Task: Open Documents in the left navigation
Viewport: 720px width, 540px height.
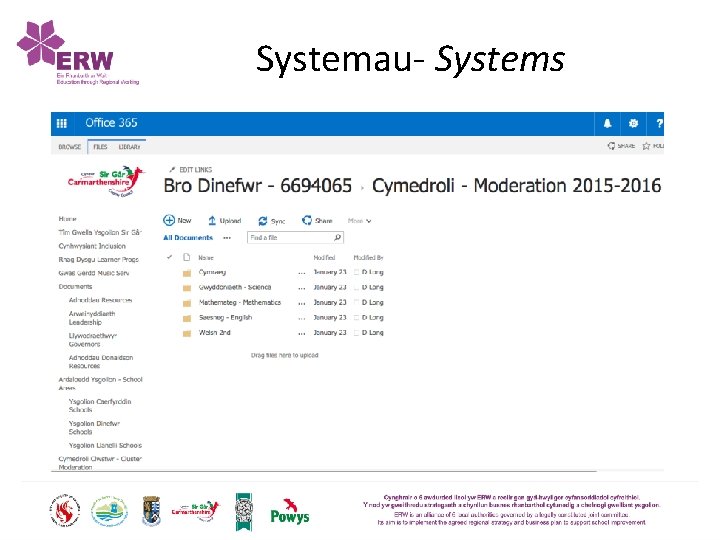Action: point(75,287)
